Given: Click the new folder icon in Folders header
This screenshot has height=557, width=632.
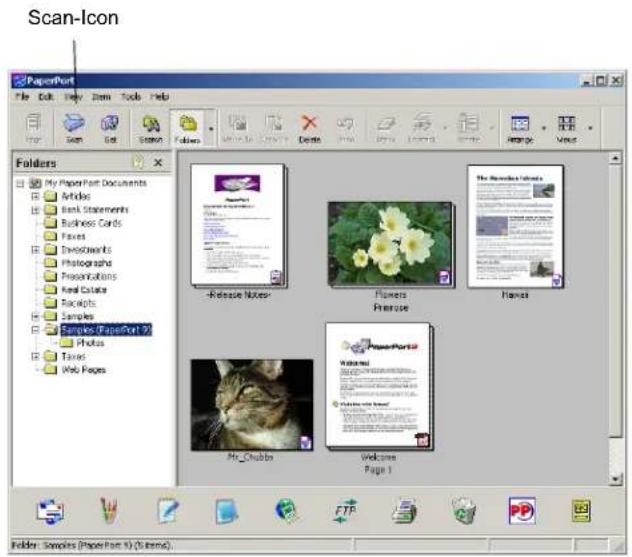Looking at the screenshot, I should point(138,162).
